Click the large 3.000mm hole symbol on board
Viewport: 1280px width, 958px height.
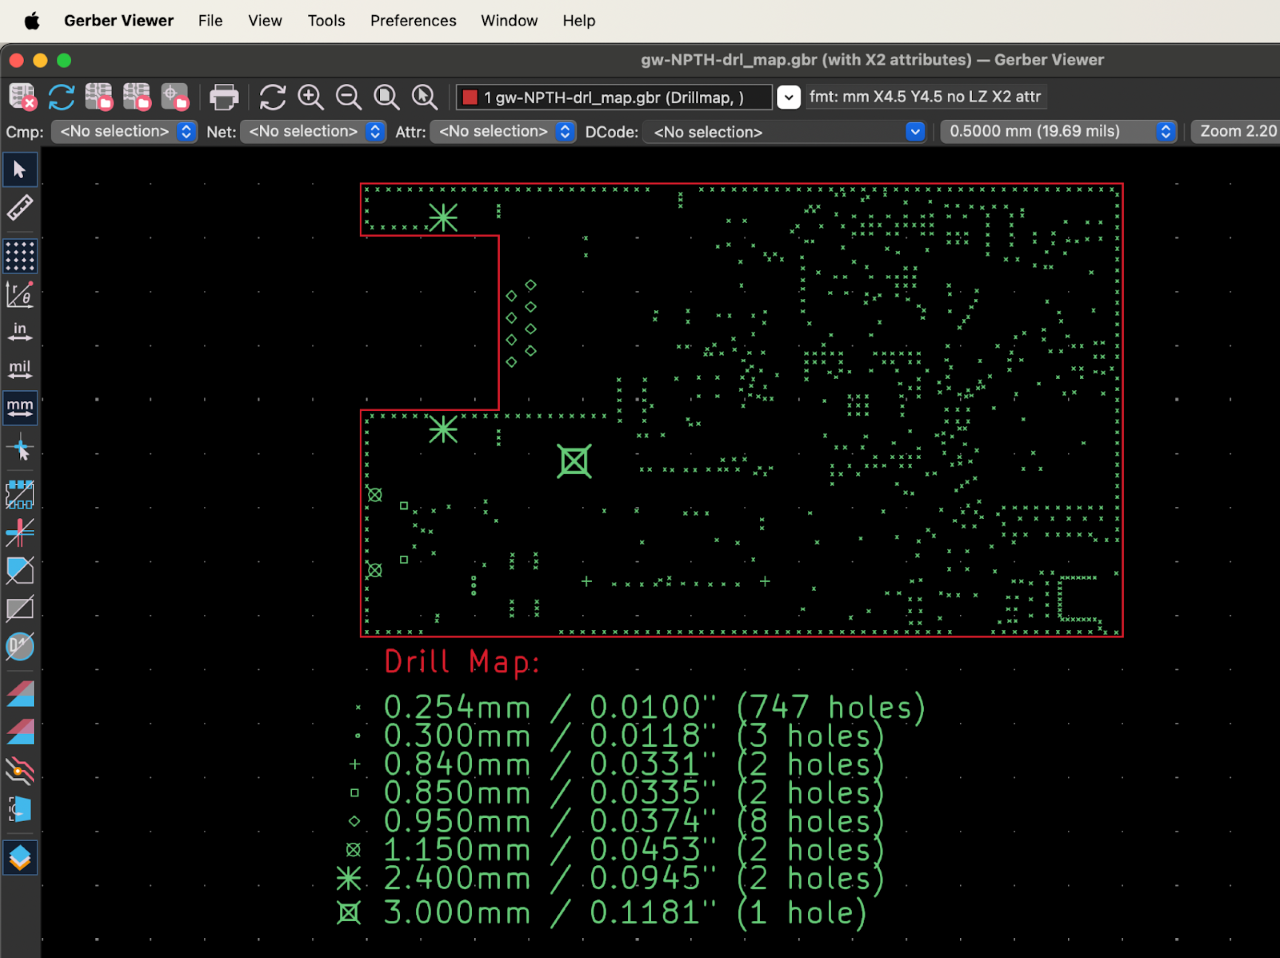coord(574,461)
